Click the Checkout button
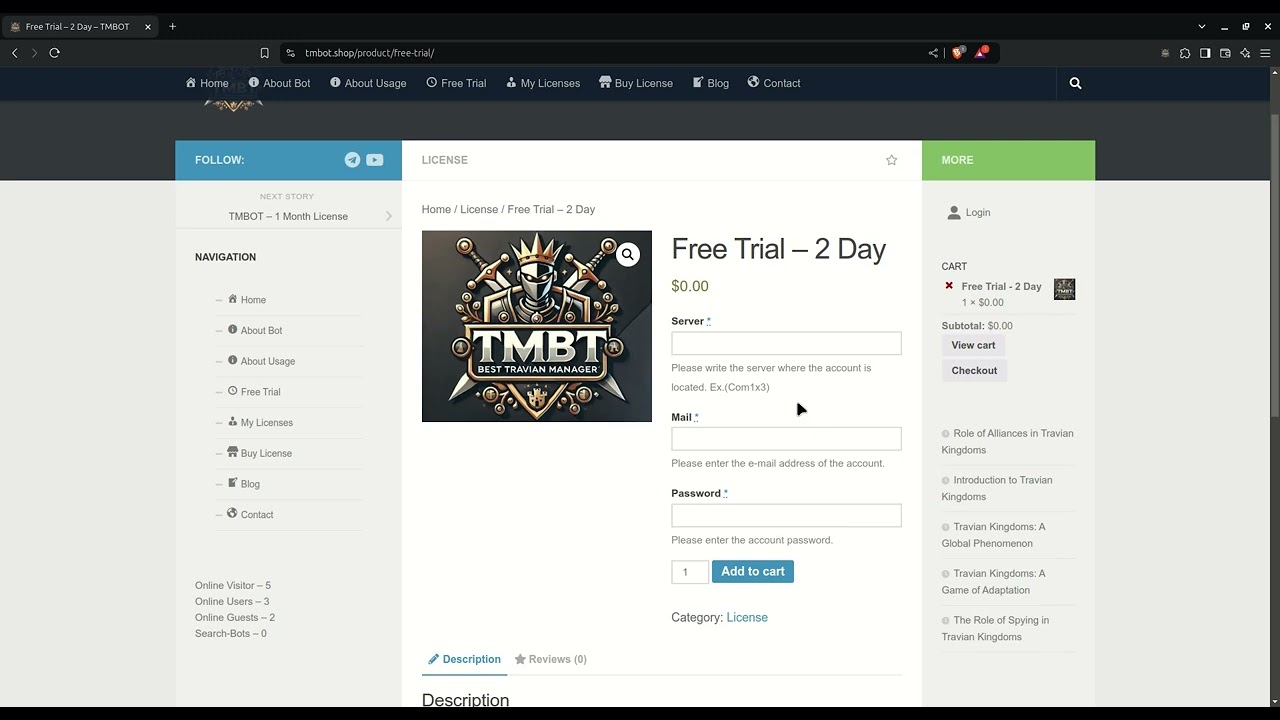 pos(974,370)
